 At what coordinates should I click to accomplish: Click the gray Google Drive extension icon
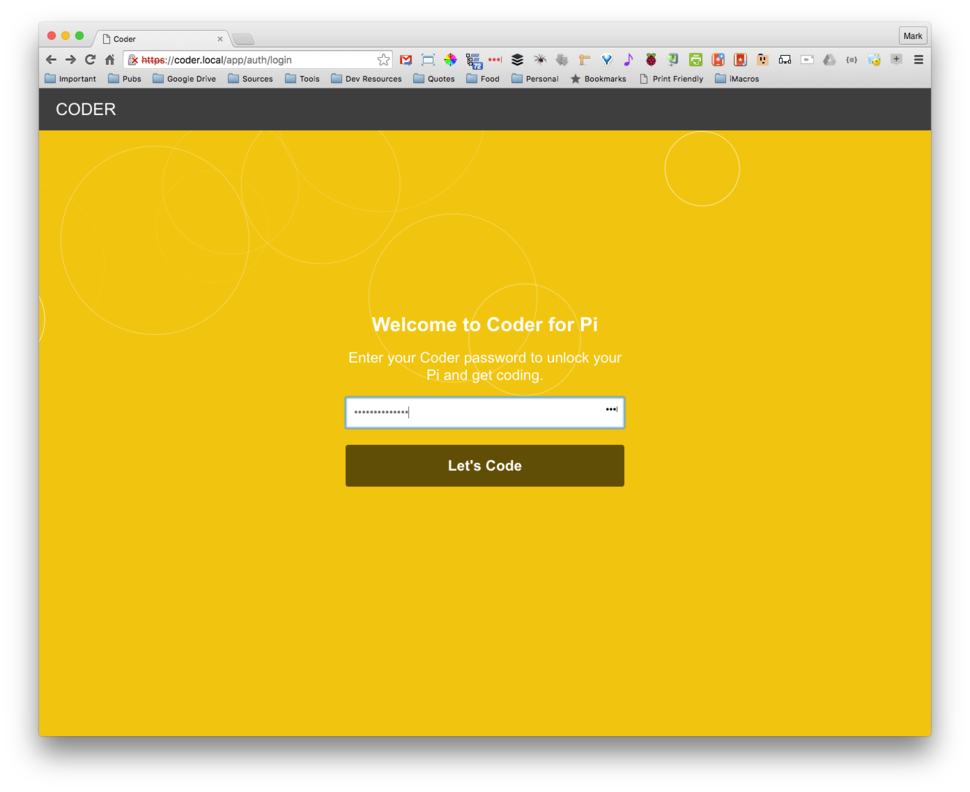829,60
